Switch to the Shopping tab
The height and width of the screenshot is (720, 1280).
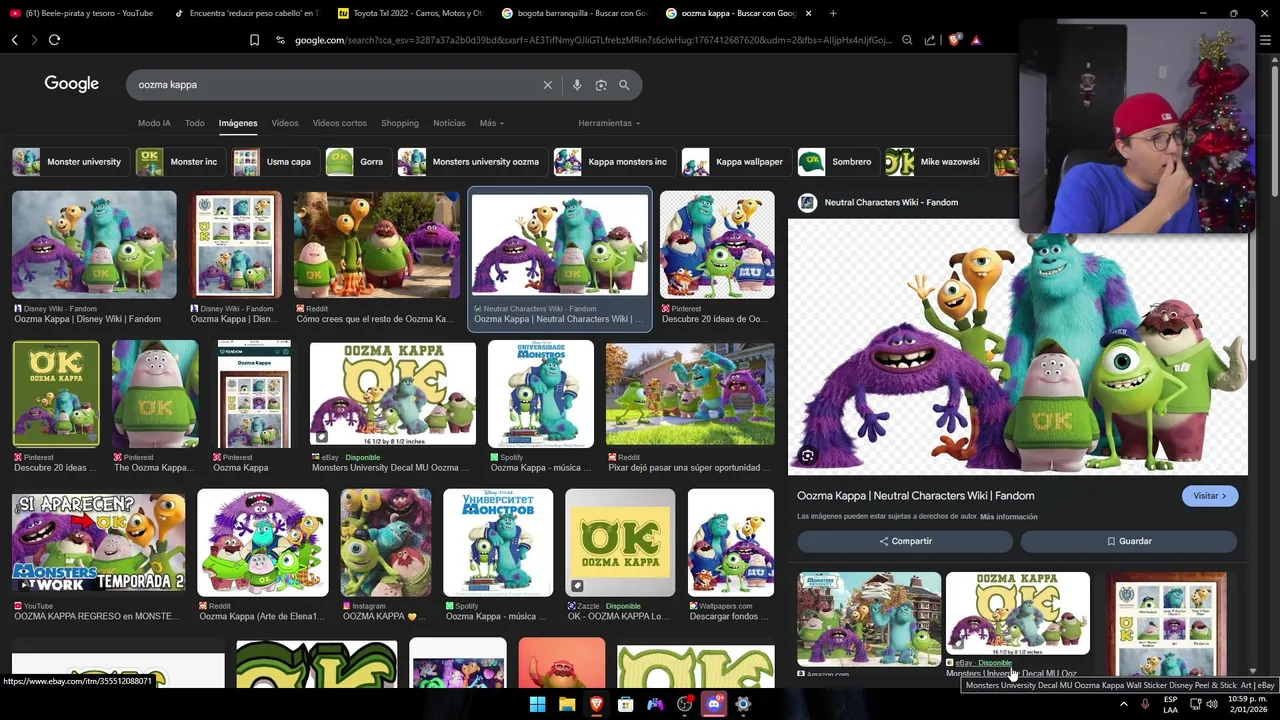tap(400, 123)
